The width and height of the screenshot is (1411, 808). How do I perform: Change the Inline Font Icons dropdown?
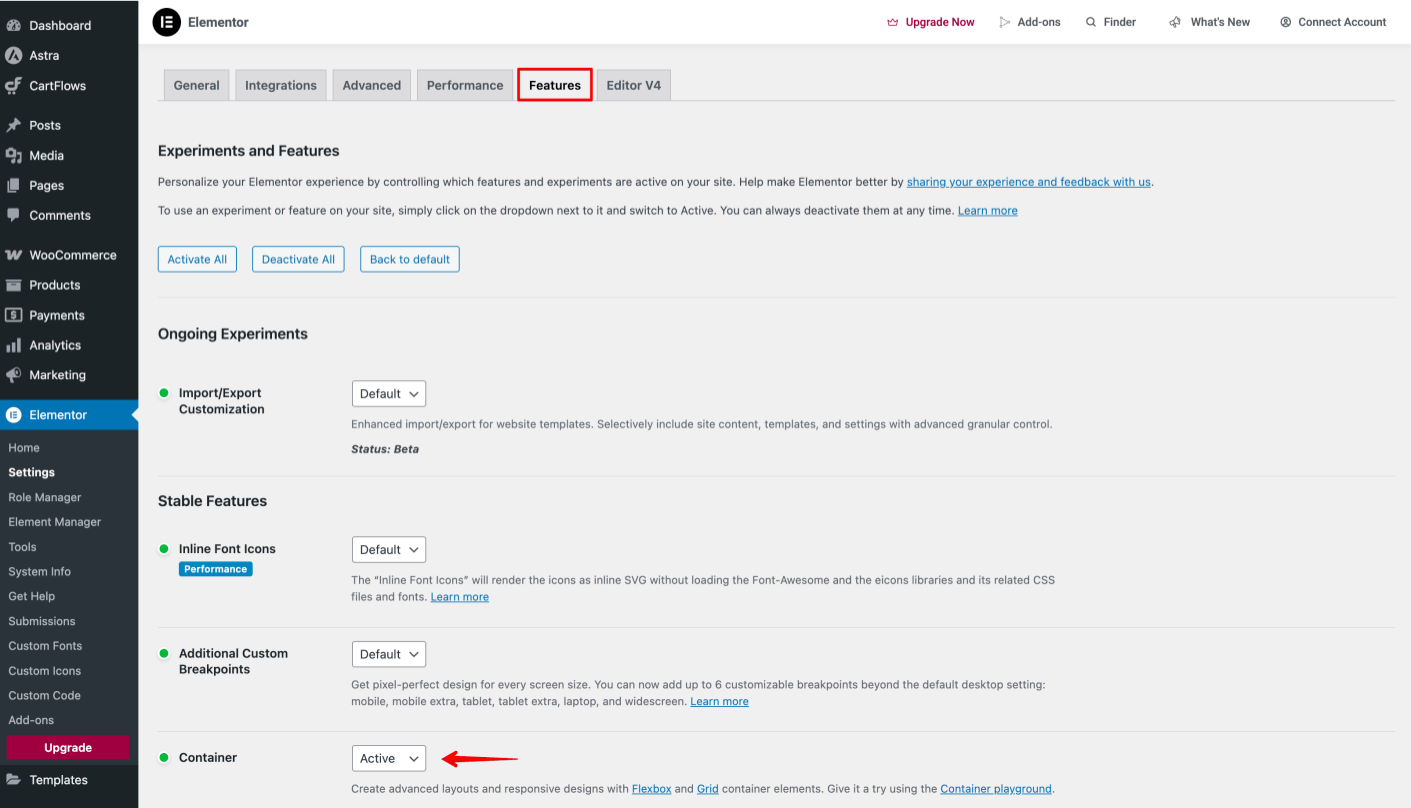pos(388,549)
